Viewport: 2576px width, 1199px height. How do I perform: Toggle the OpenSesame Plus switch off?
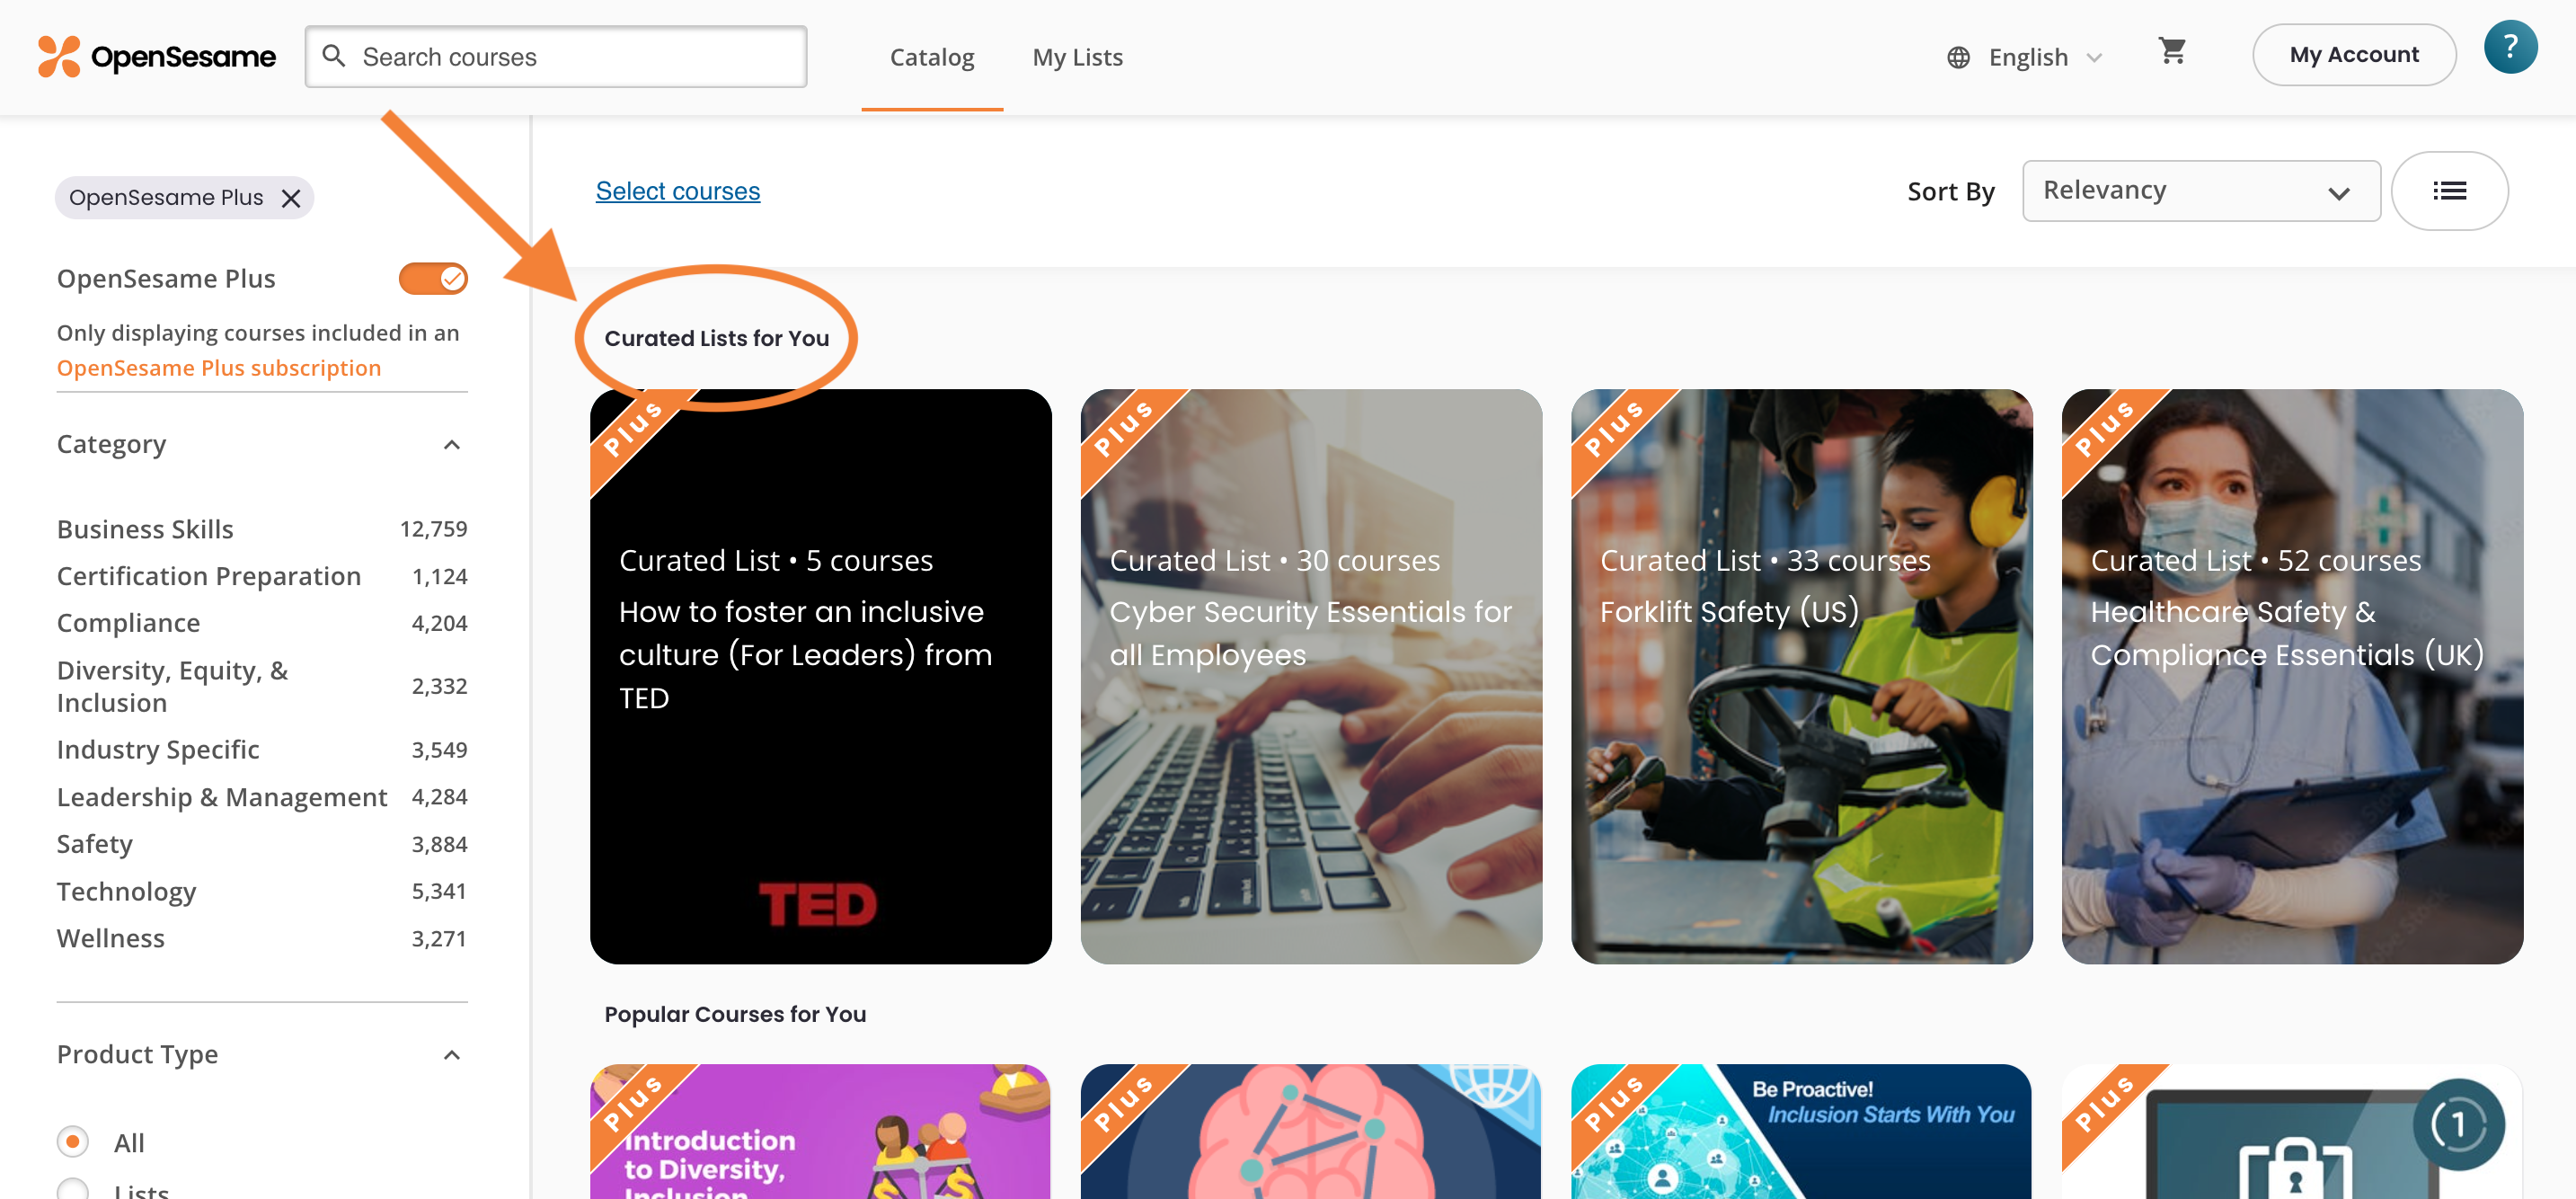[432, 278]
